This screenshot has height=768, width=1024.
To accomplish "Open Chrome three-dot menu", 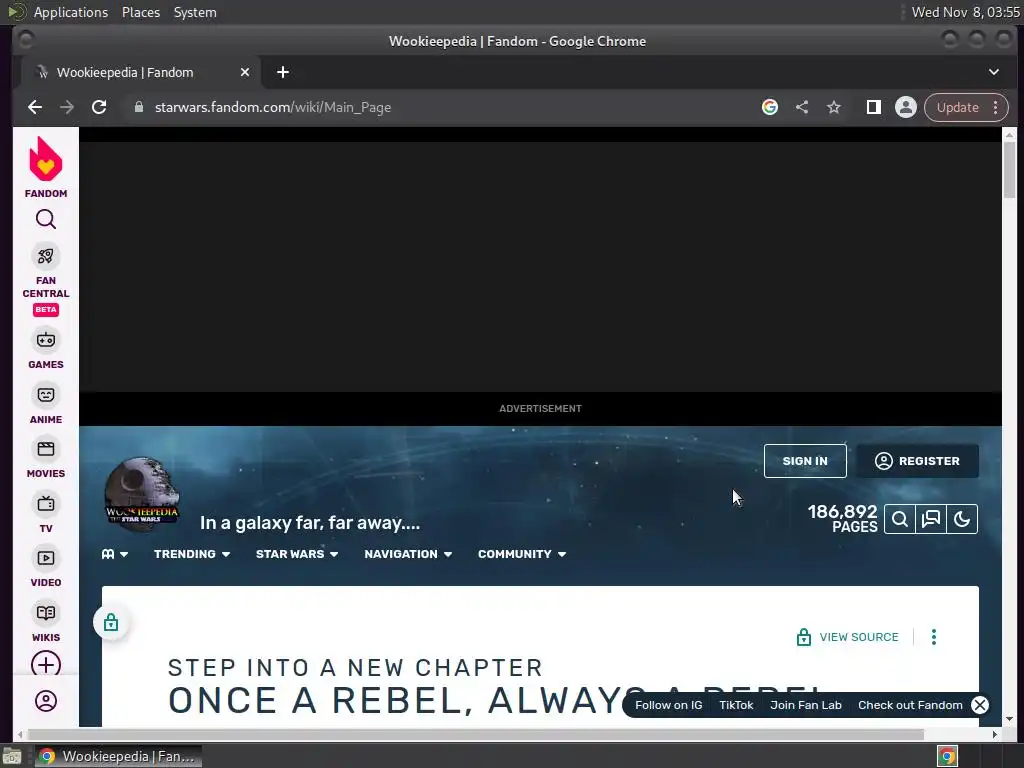I will pos(995,107).
